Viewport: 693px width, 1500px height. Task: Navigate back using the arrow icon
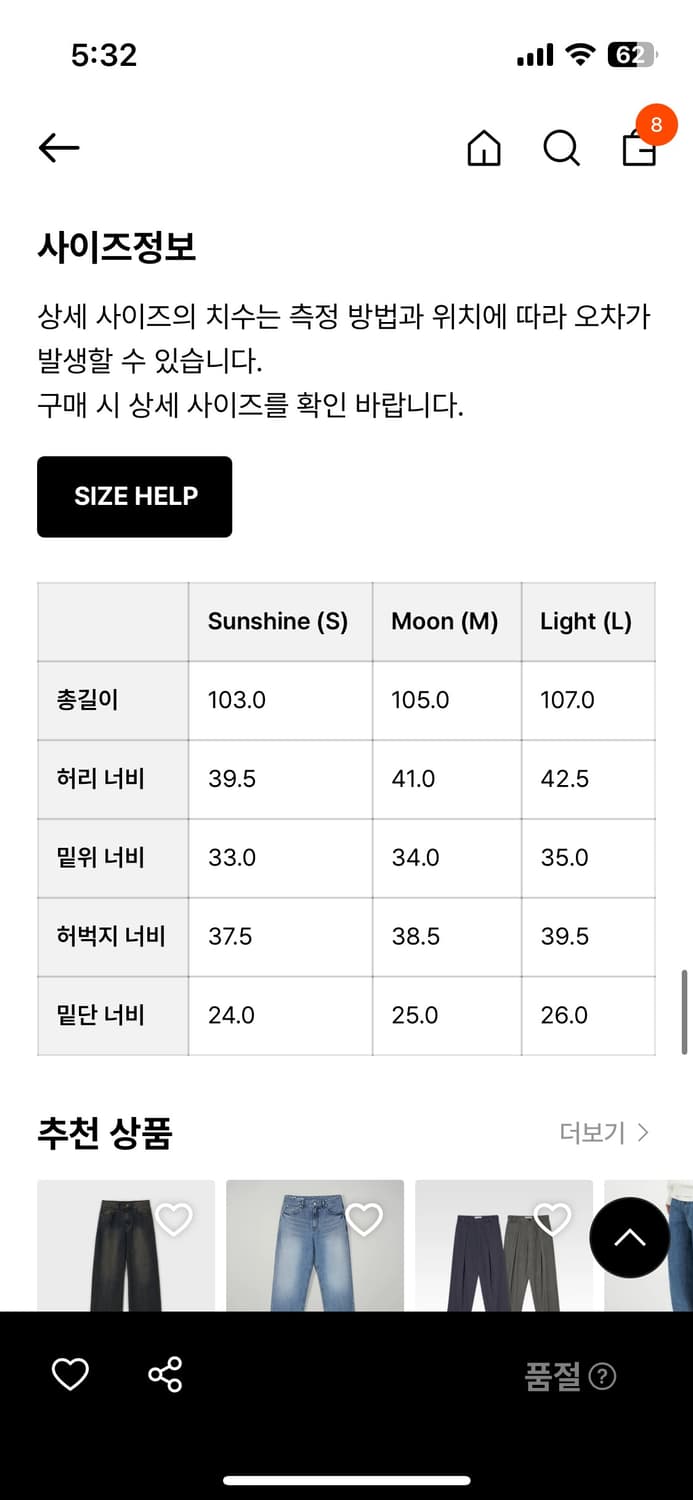(59, 147)
